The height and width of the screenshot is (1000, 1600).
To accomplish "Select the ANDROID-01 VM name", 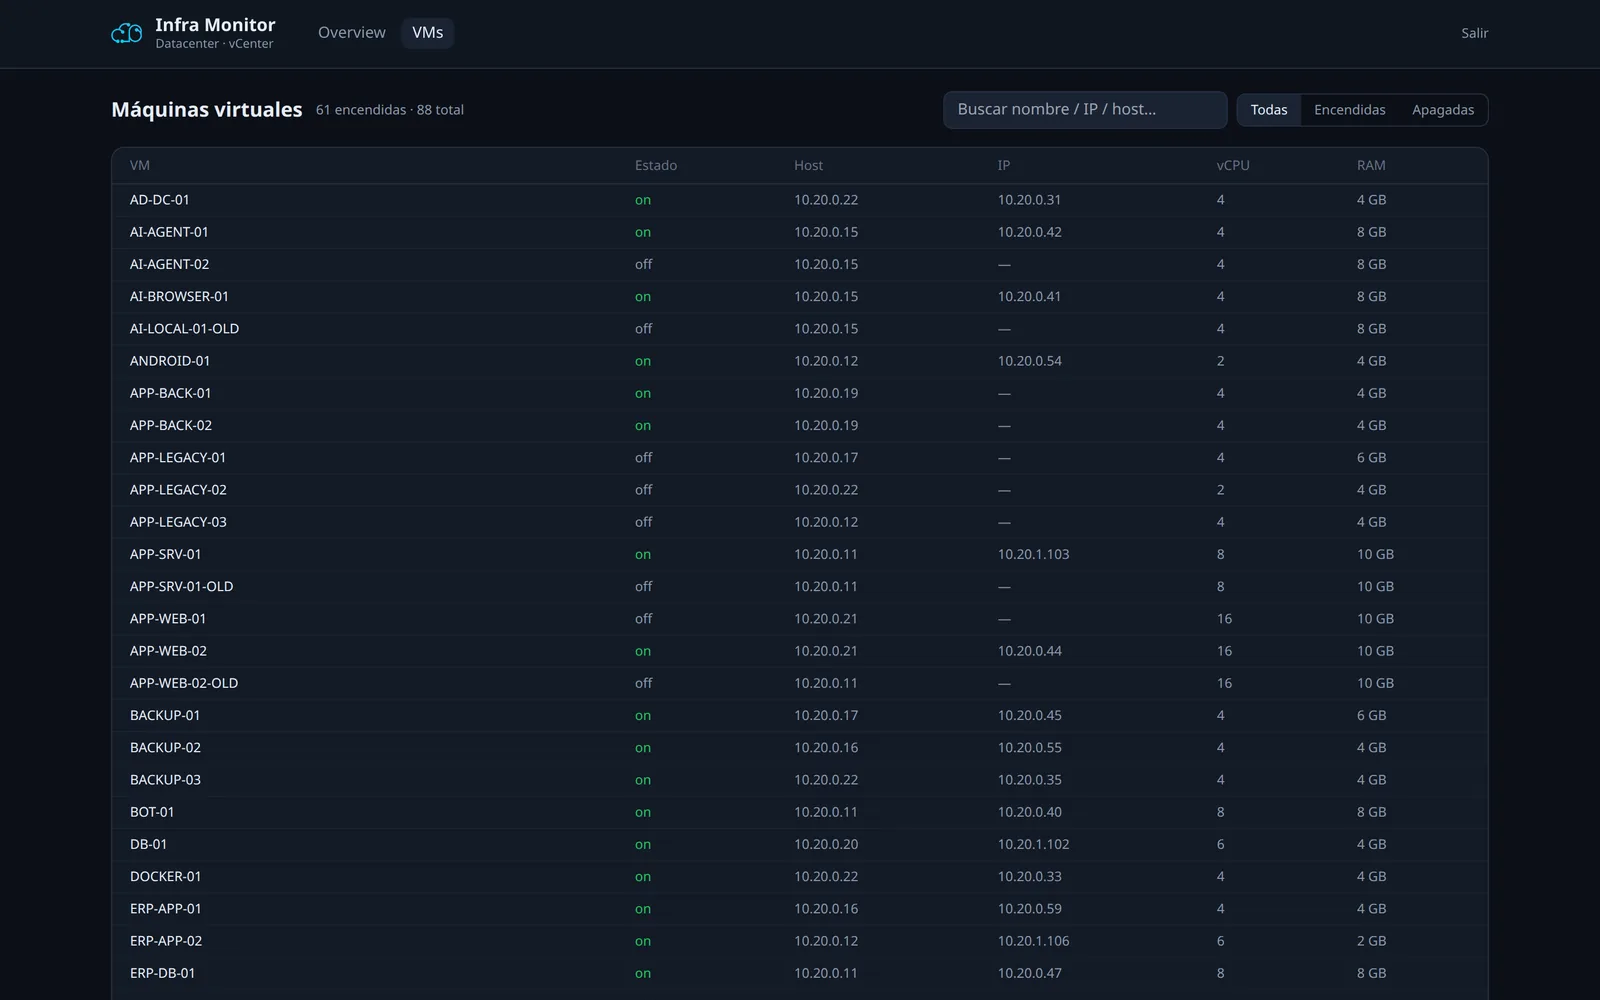I will point(170,361).
